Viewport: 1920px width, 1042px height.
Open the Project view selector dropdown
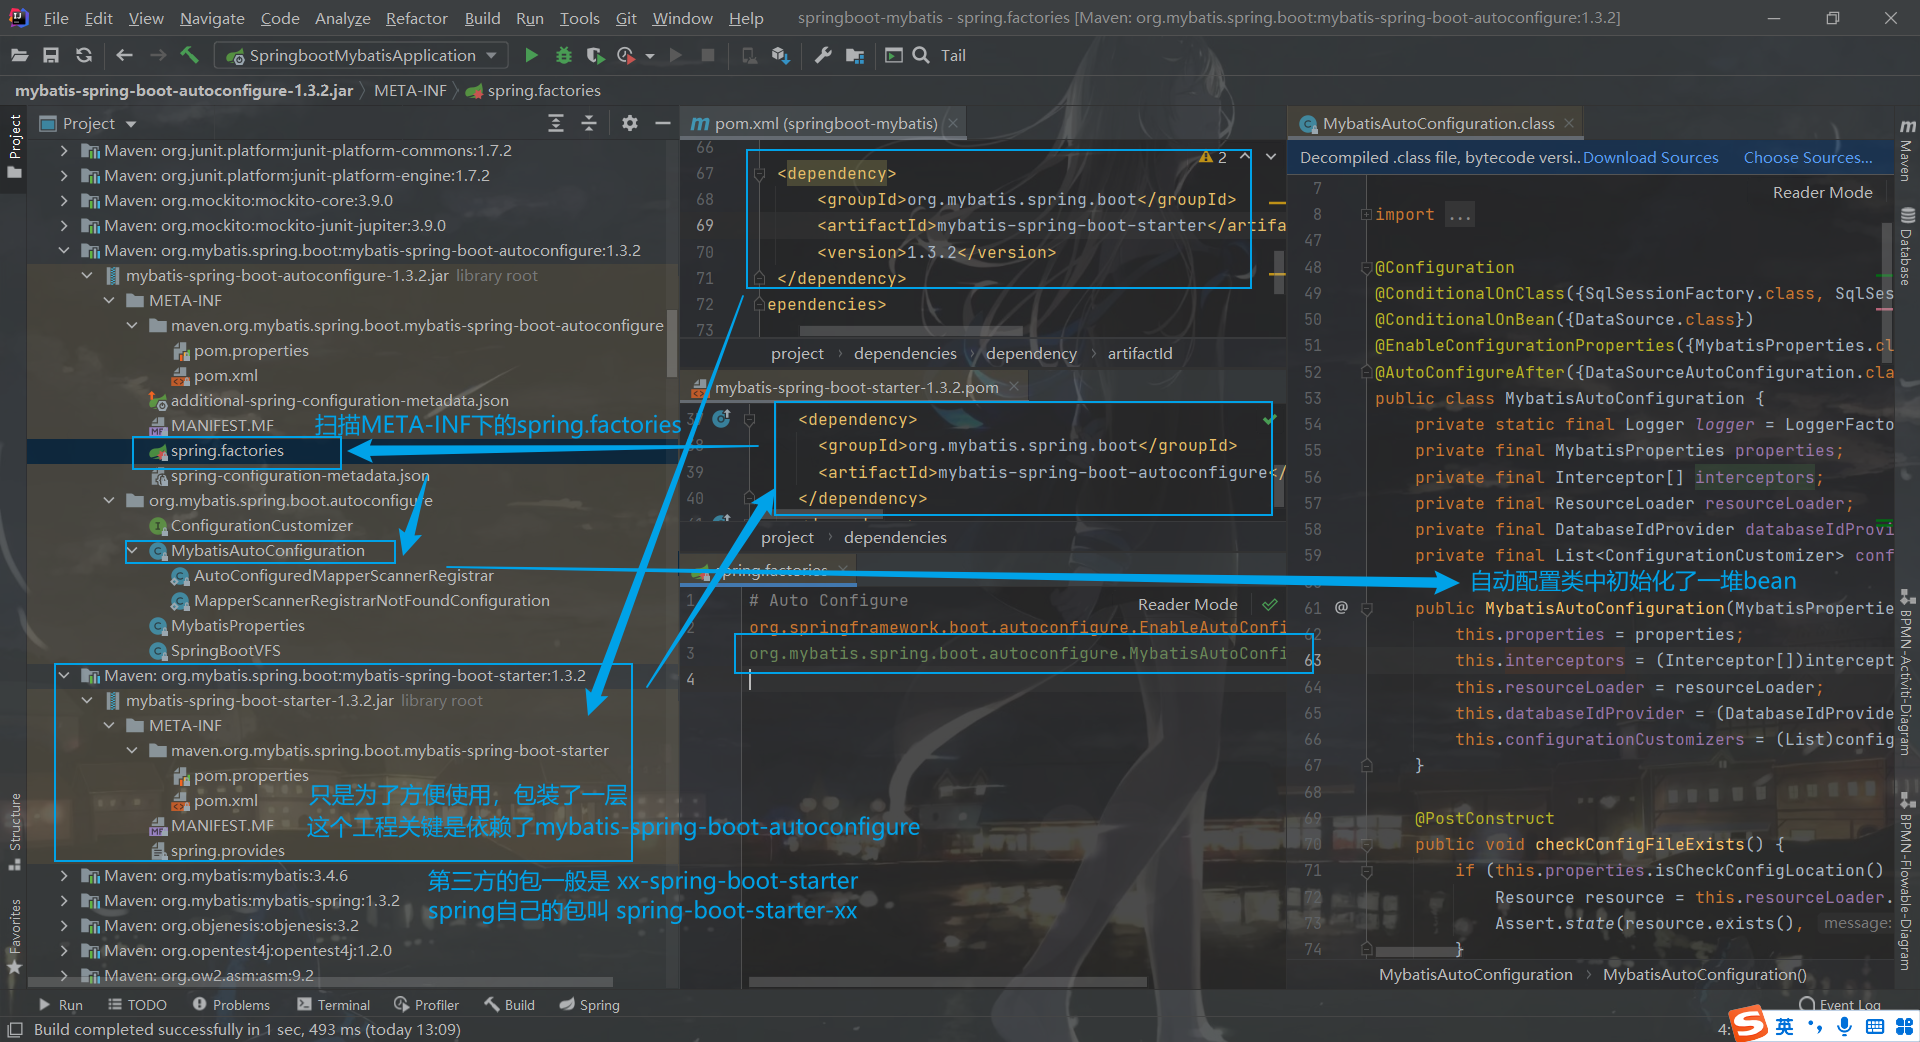point(131,124)
